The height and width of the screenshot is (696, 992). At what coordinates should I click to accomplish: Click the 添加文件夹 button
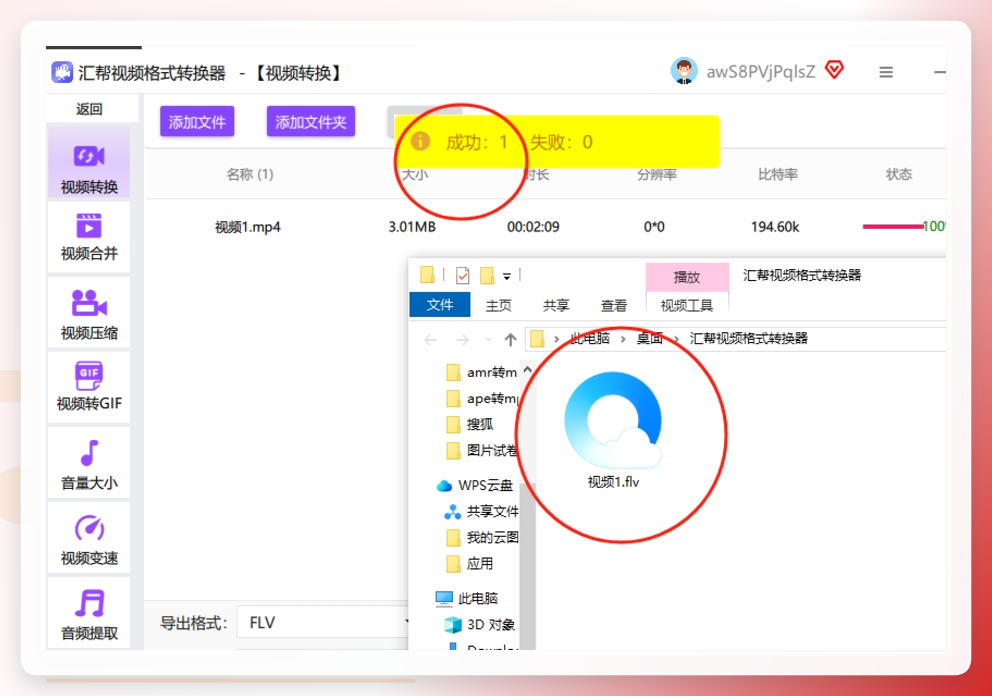coord(311,121)
